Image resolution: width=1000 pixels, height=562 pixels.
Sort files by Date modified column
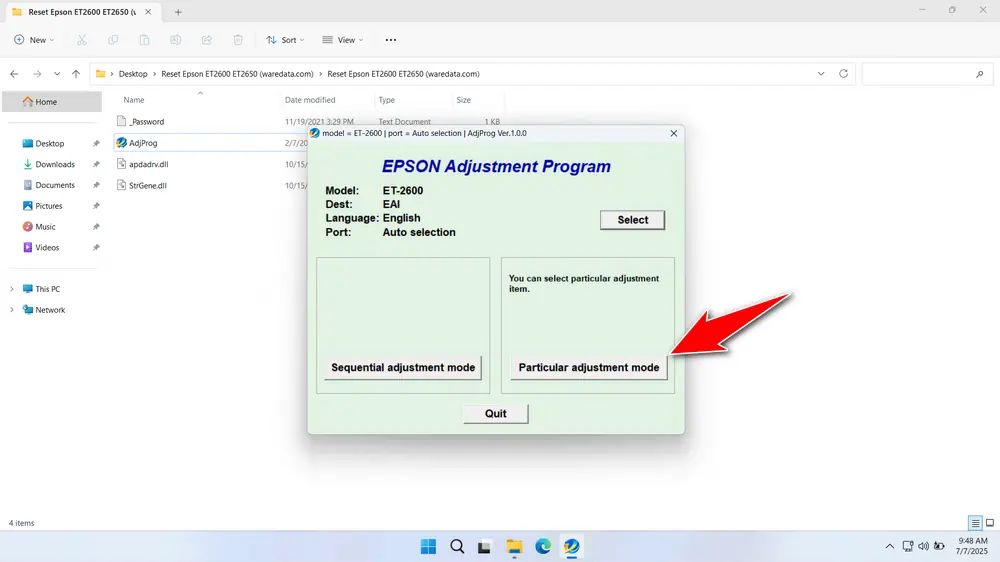(x=310, y=100)
